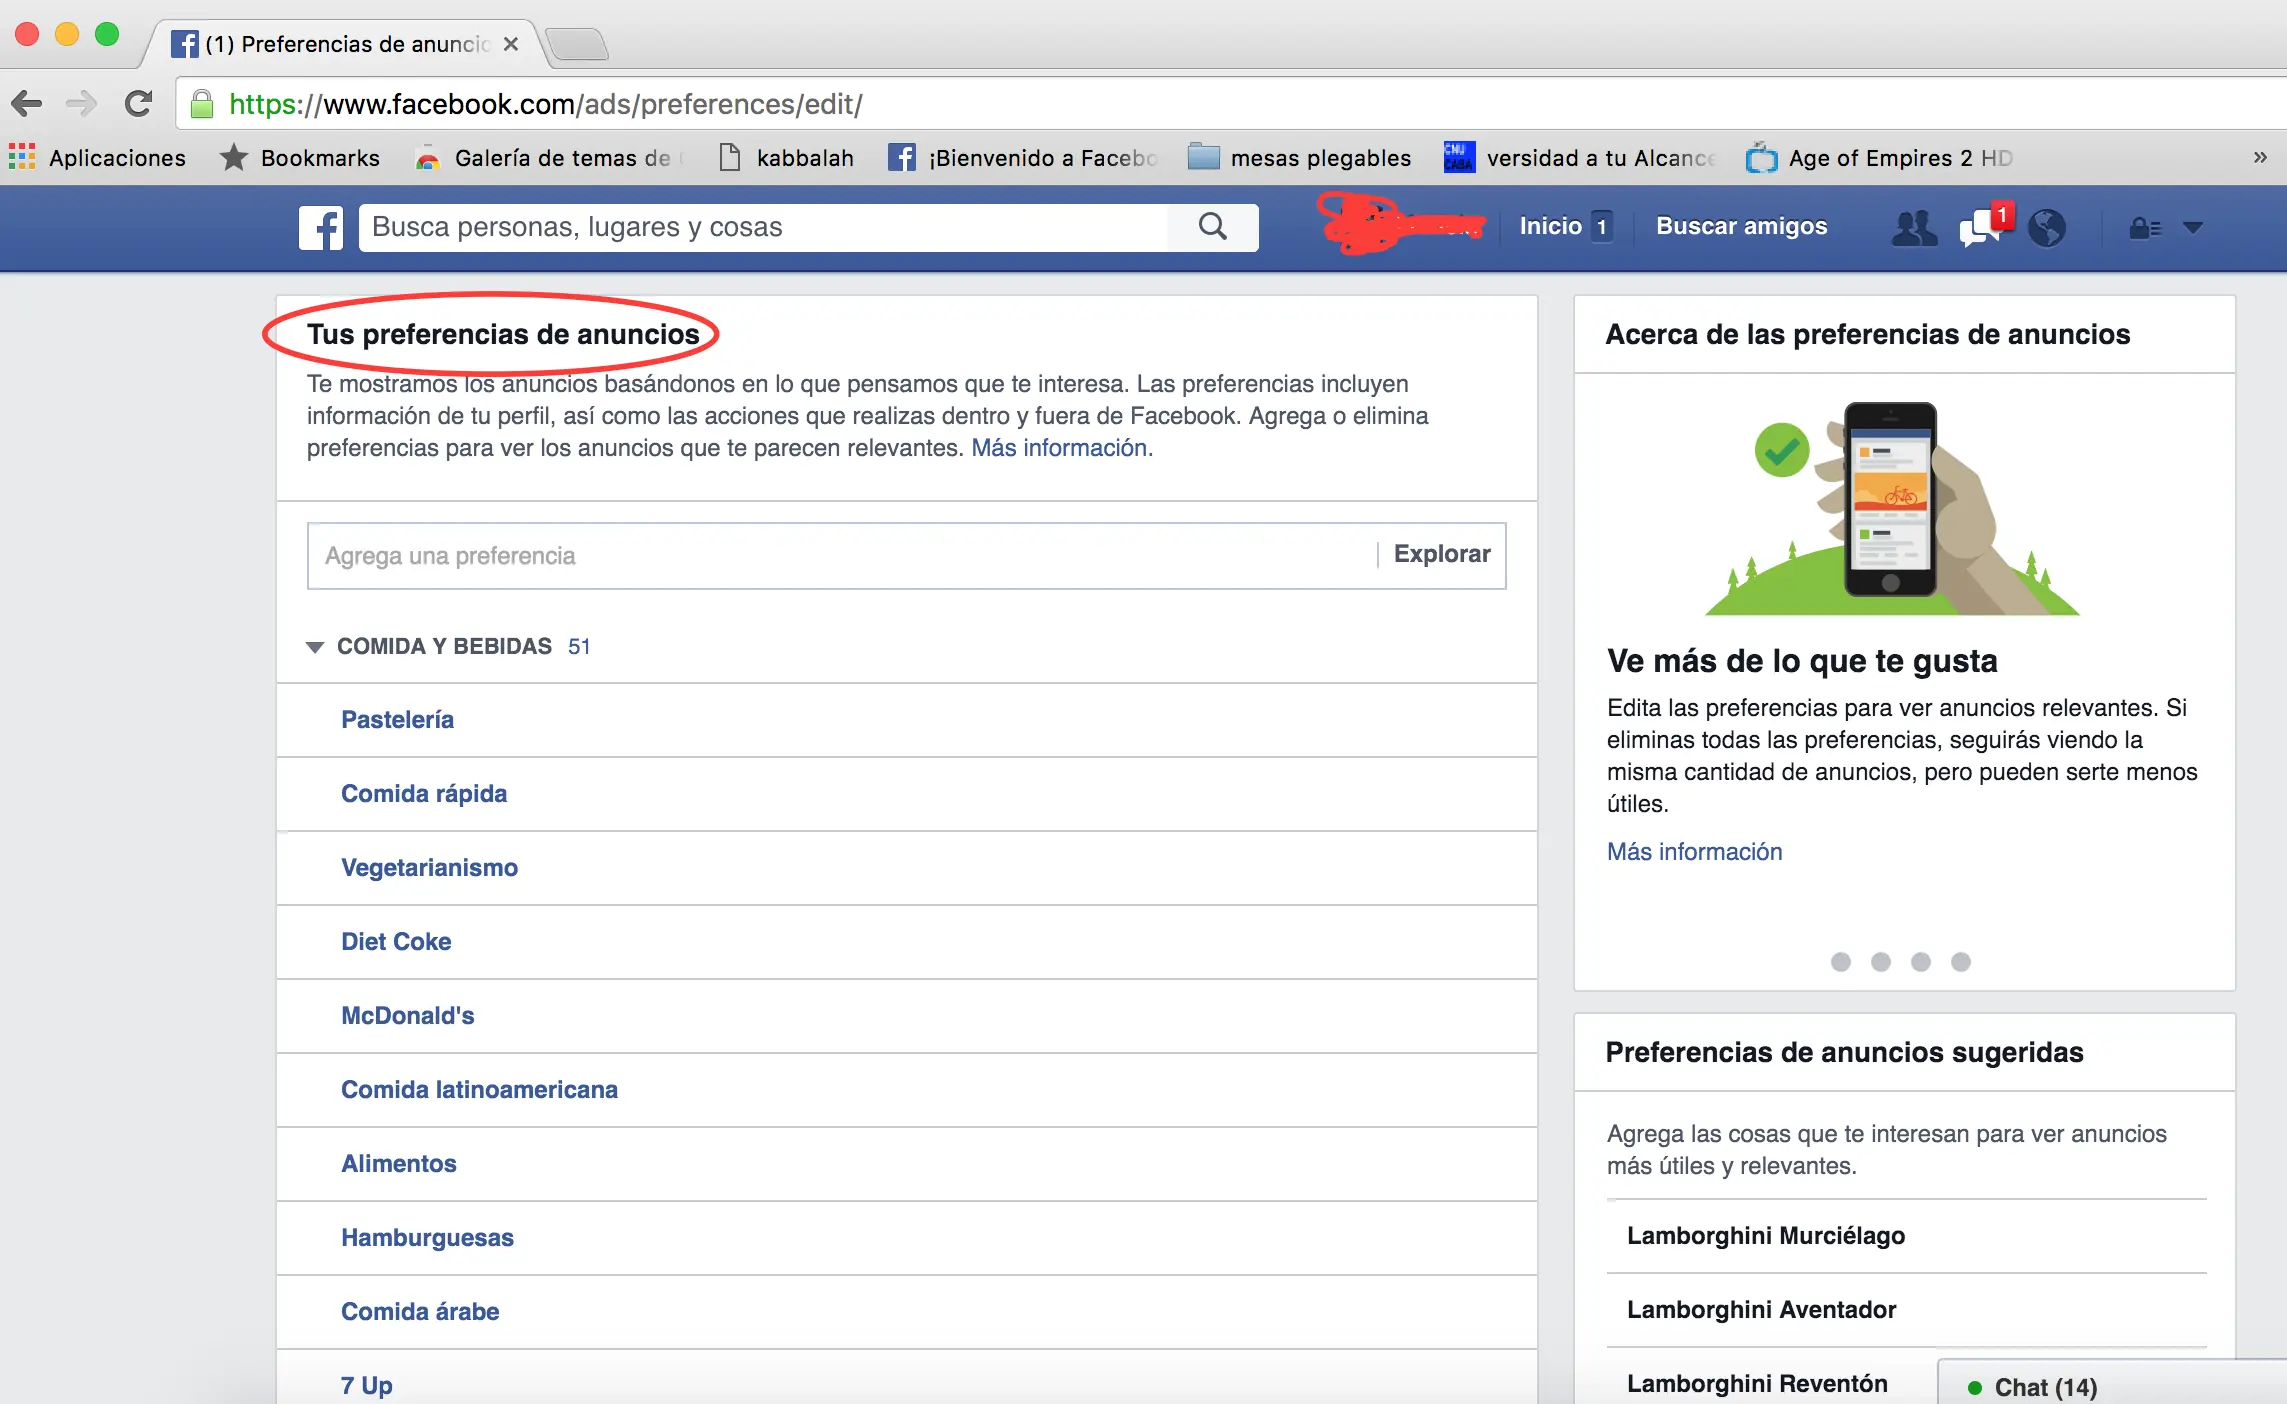Open the messages icon with badge
2287x1404 pixels.
click(x=1983, y=227)
